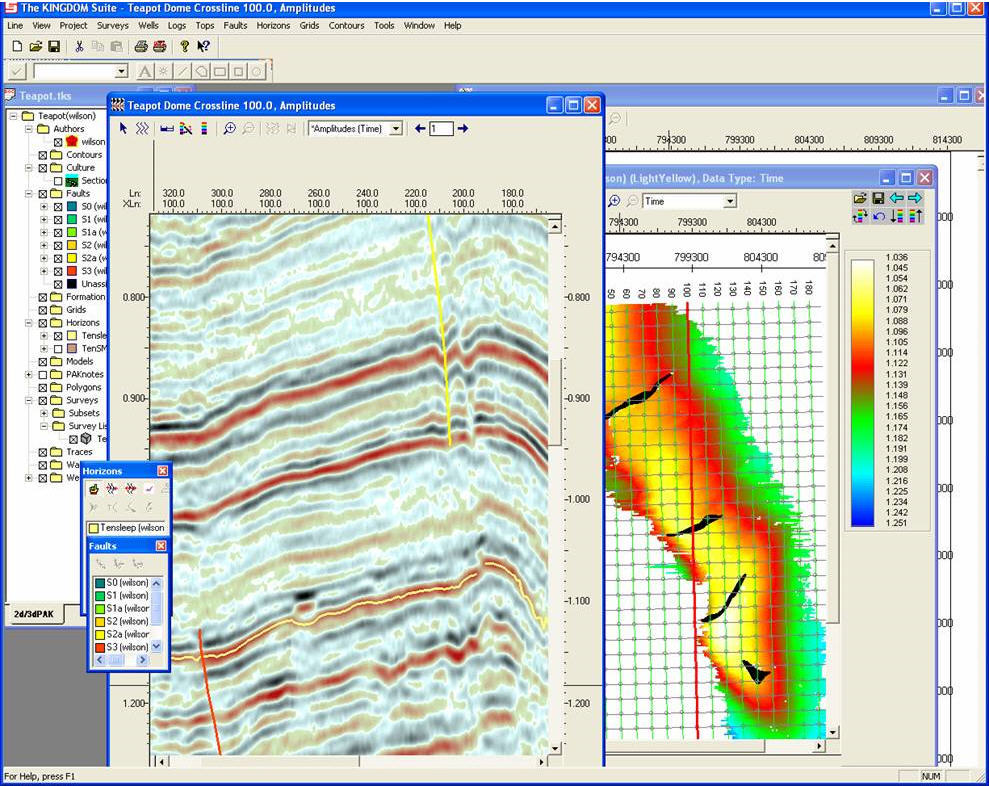Toggle the Contours folder checkbox
Screen dimensions: 989x786
pyautogui.click(x=42, y=155)
